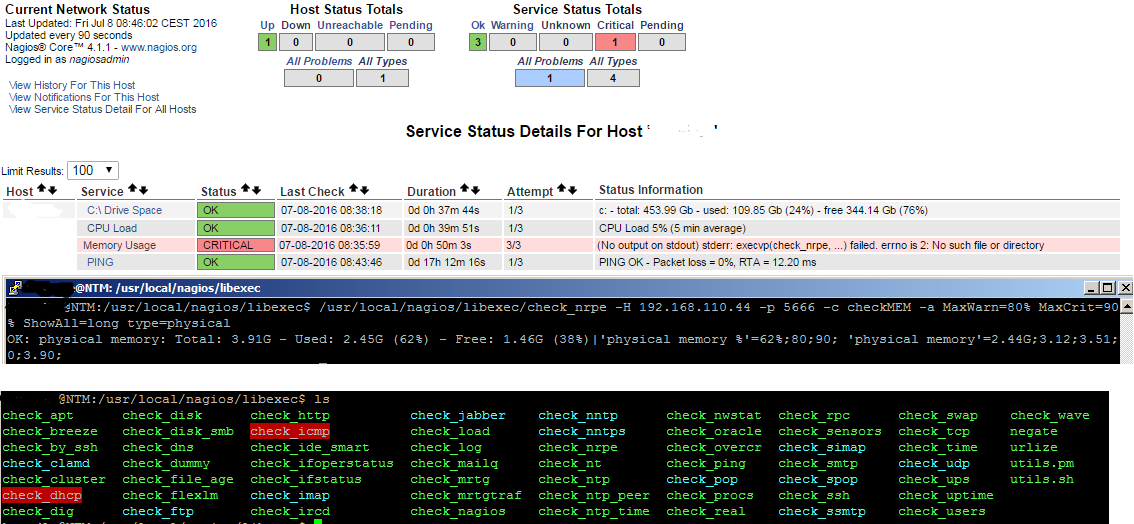
Task: Click the Memory Usage service link
Action: pyautogui.click(x=119, y=245)
